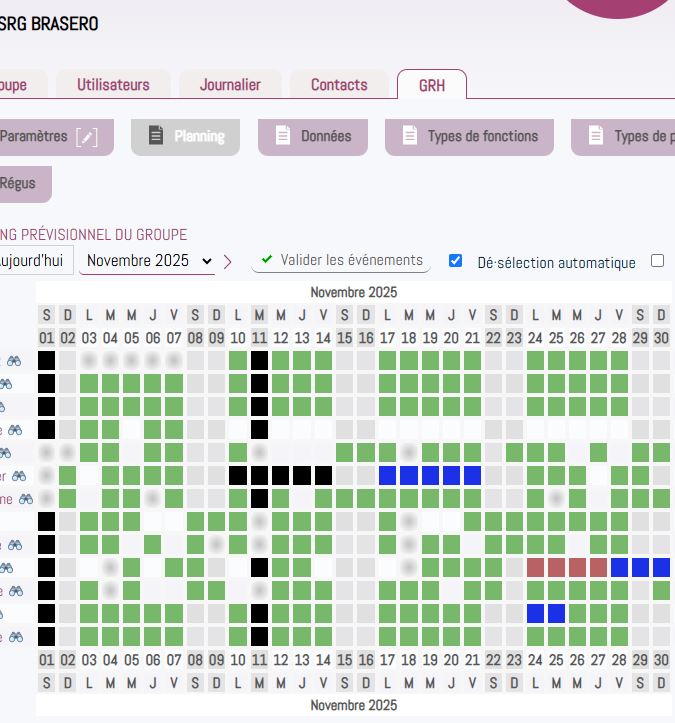Click the document icon on Données button
This screenshot has width=675, height=723.
click(283, 136)
